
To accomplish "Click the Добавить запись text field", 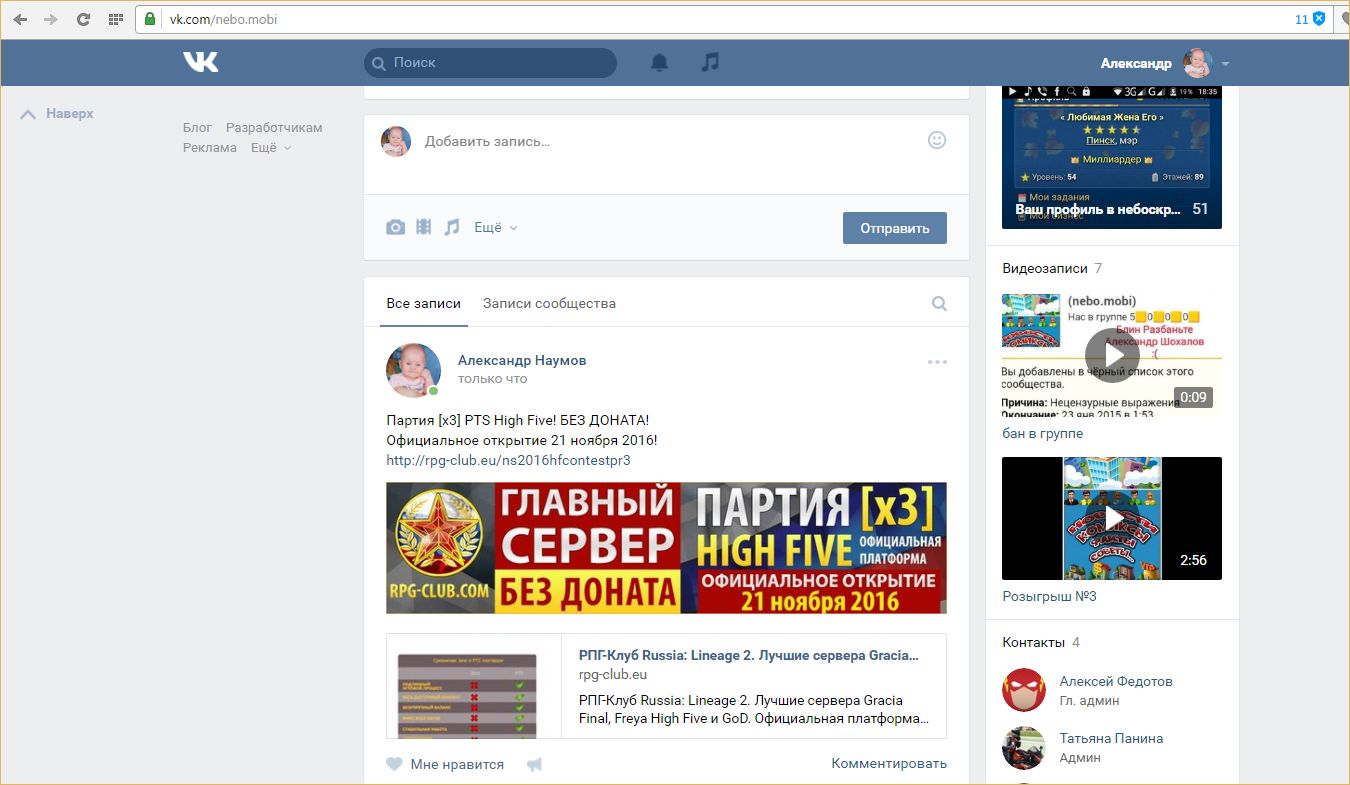I will 660,141.
